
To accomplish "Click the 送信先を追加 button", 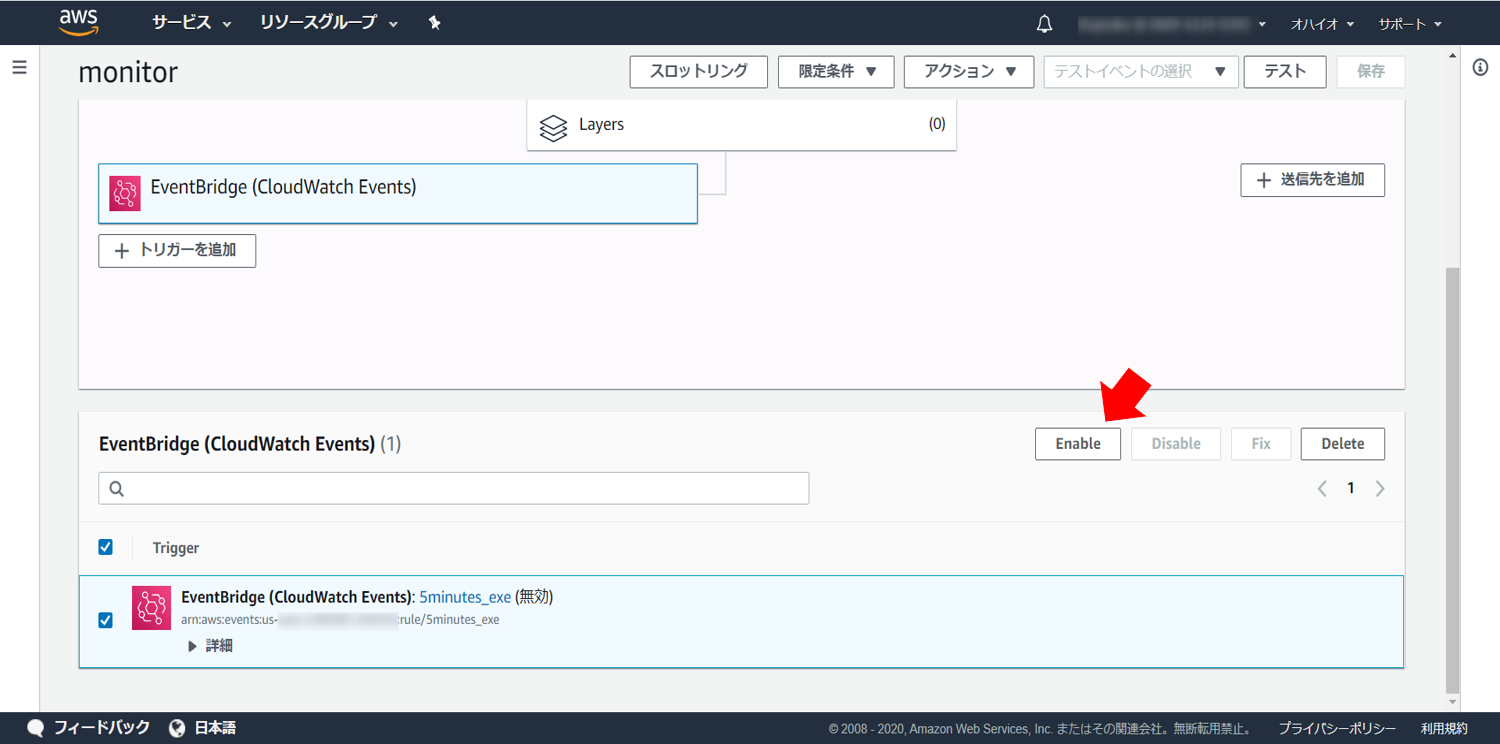I will [x=1313, y=180].
